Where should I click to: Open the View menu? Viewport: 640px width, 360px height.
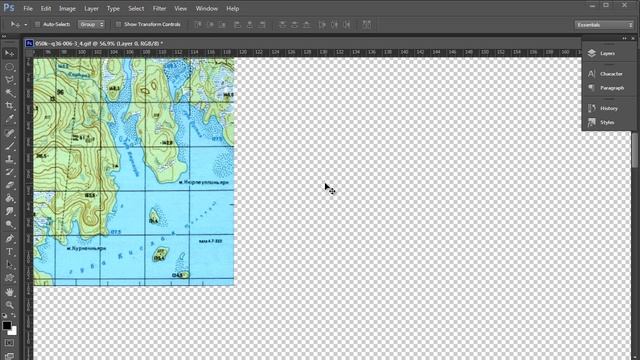pos(180,9)
